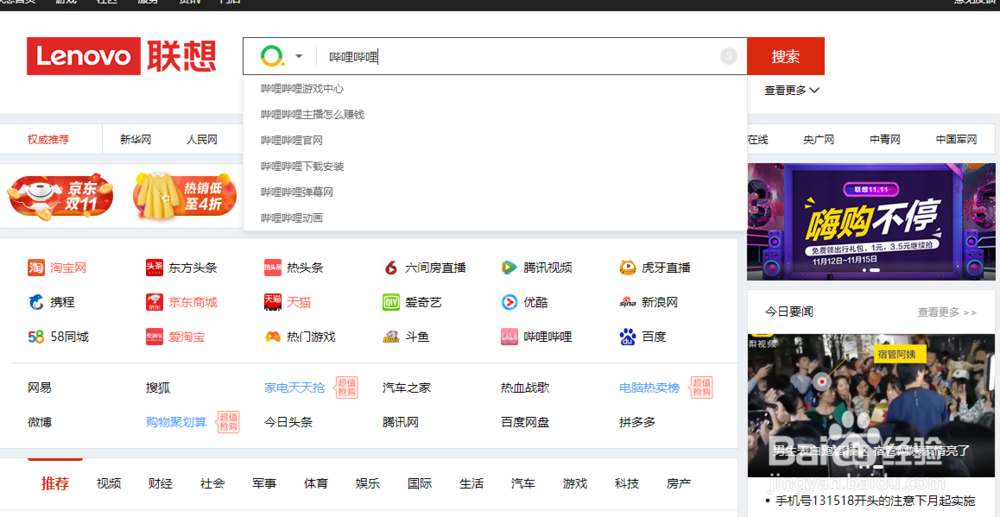Click the 京东商城 icon
Screen dimensions: 1000x517
click(154, 302)
